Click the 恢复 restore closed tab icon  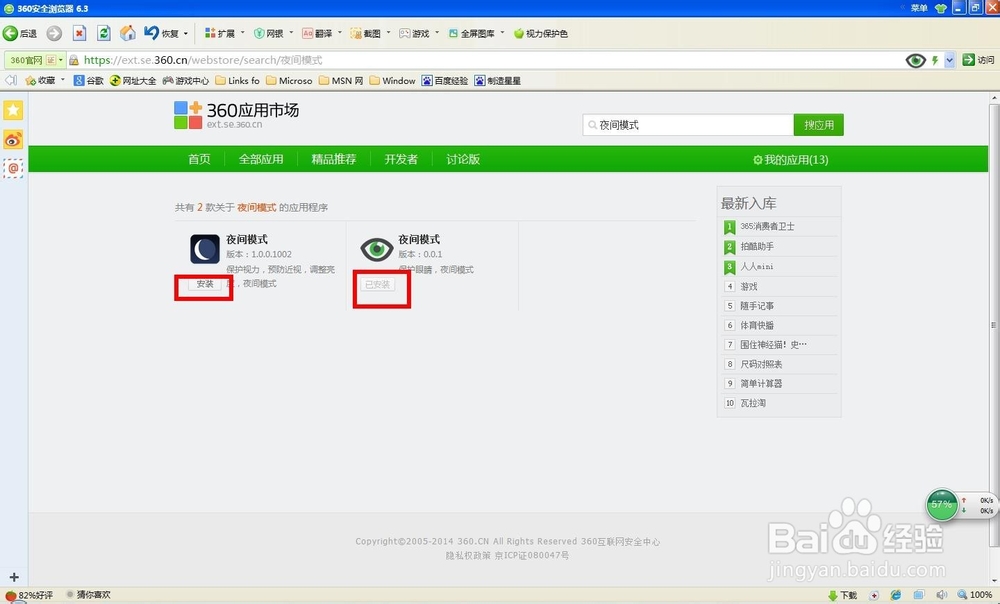[161, 33]
